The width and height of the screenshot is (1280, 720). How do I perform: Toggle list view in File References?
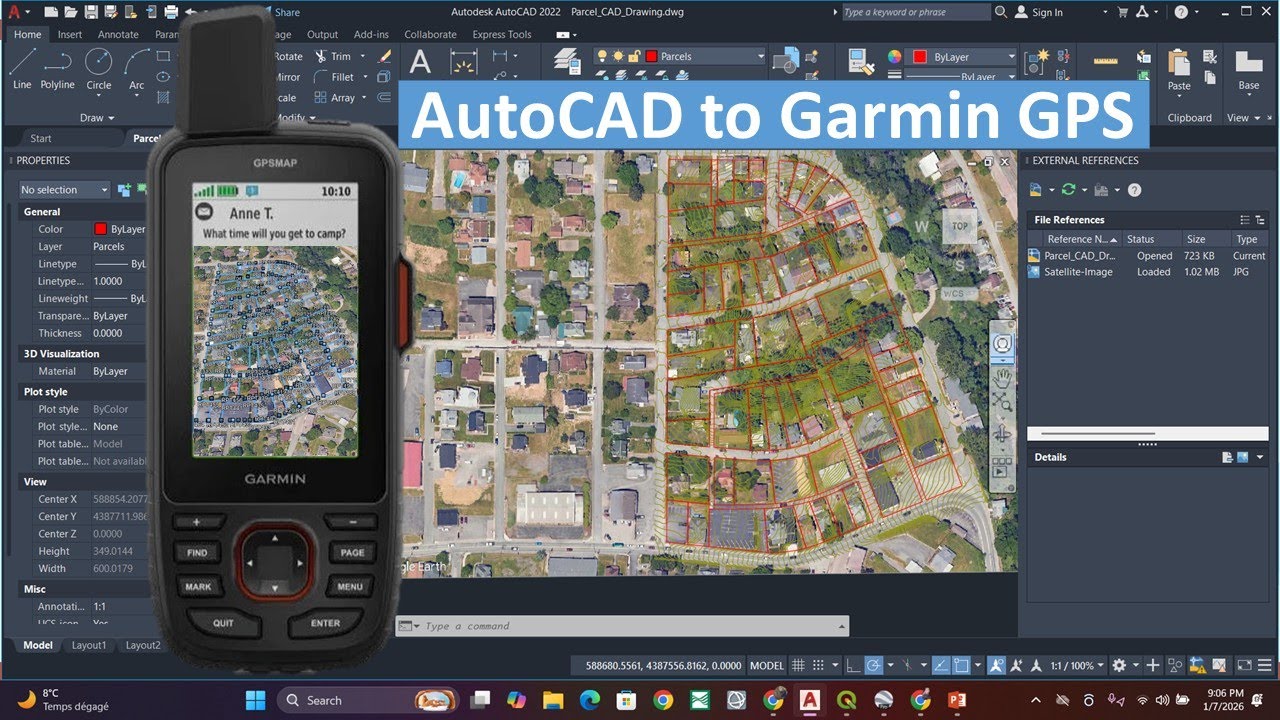coord(1245,220)
